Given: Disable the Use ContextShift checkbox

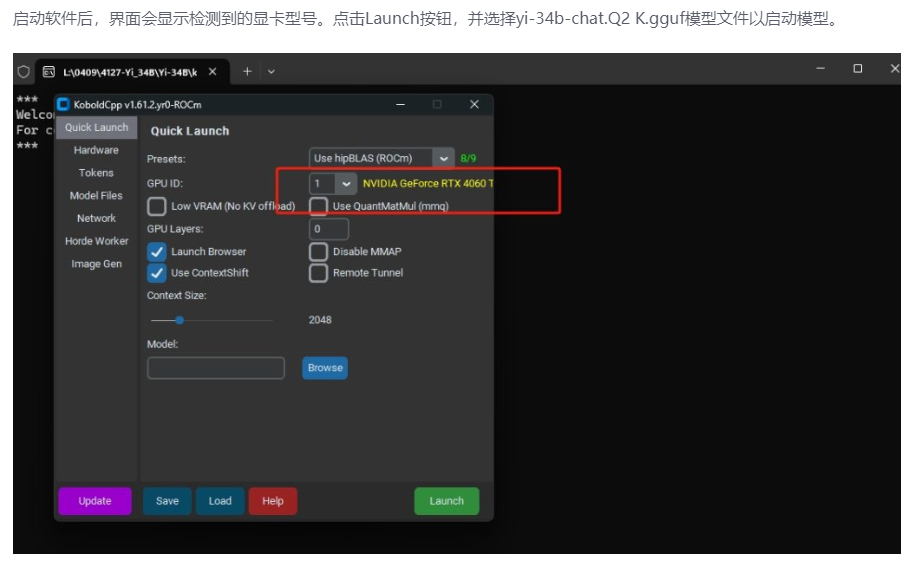Looking at the screenshot, I should click(157, 272).
